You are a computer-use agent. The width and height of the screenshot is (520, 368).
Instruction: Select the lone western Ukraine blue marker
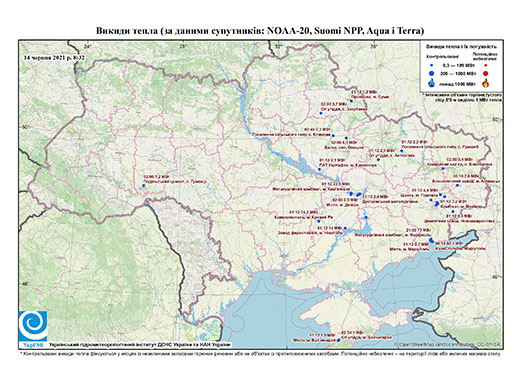[x=144, y=186]
